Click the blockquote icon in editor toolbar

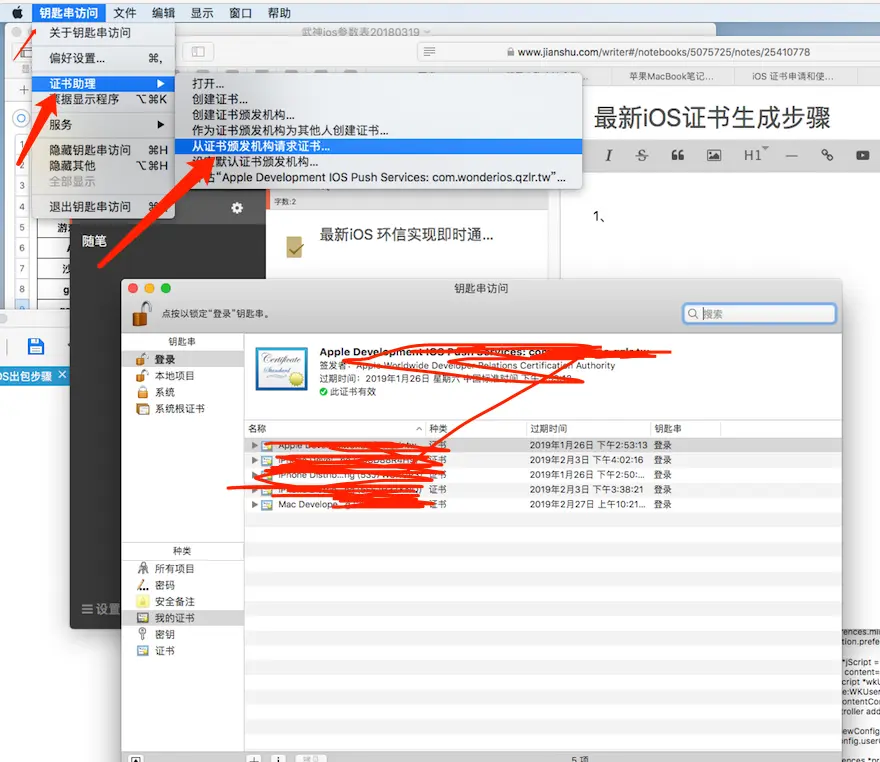[x=677, y=155]
